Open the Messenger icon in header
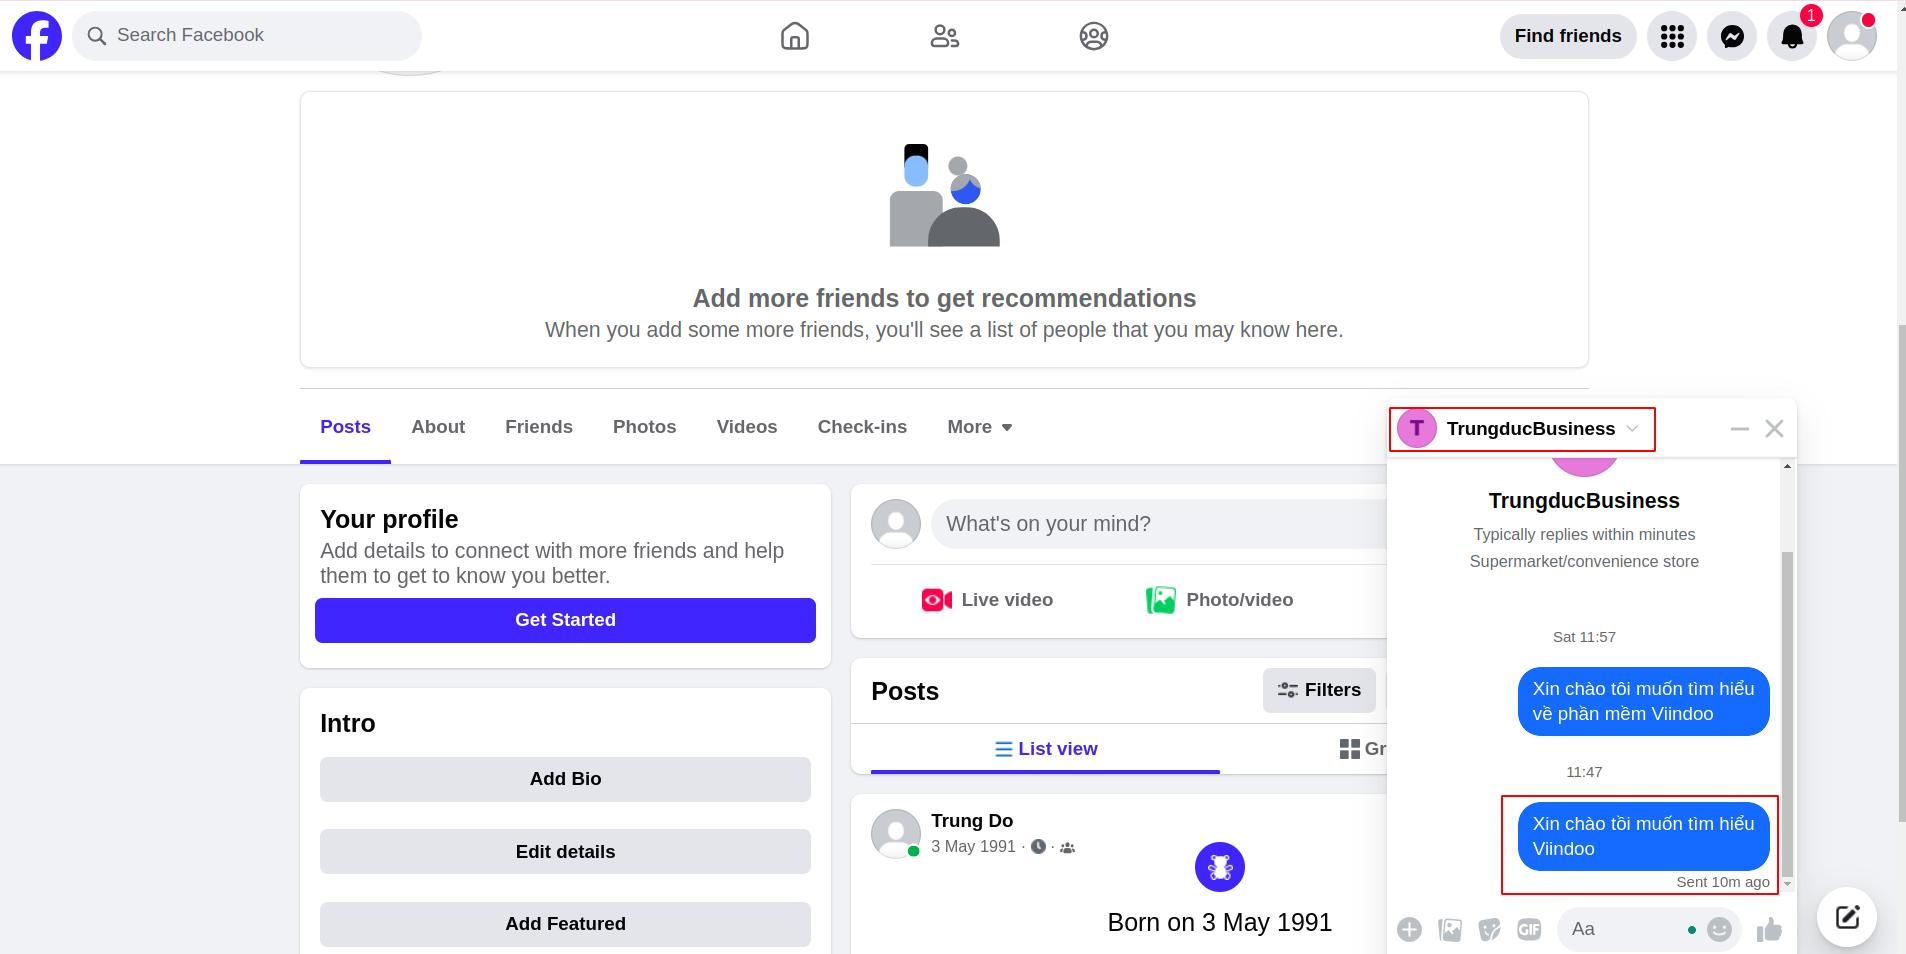Screen dimensions: 1906x954 click(1732, 37)
